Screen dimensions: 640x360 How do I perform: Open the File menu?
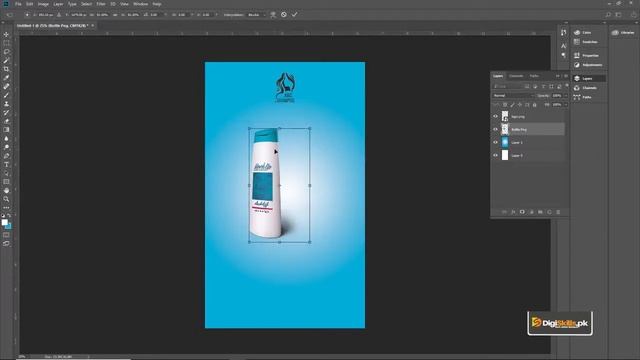click(x=18, y=4)
